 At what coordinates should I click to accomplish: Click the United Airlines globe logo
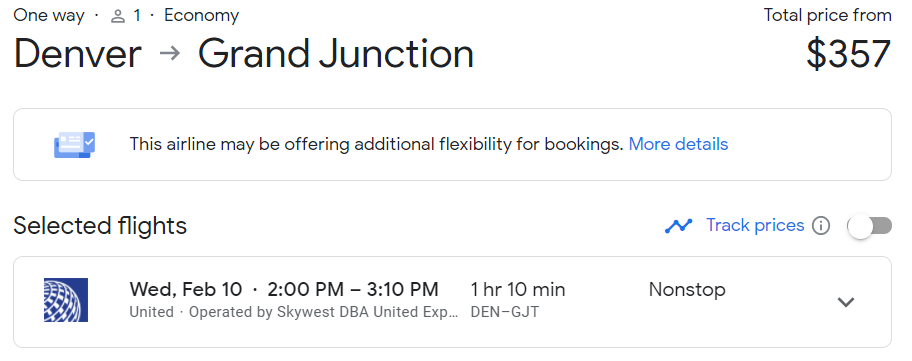tap(66, 300)
